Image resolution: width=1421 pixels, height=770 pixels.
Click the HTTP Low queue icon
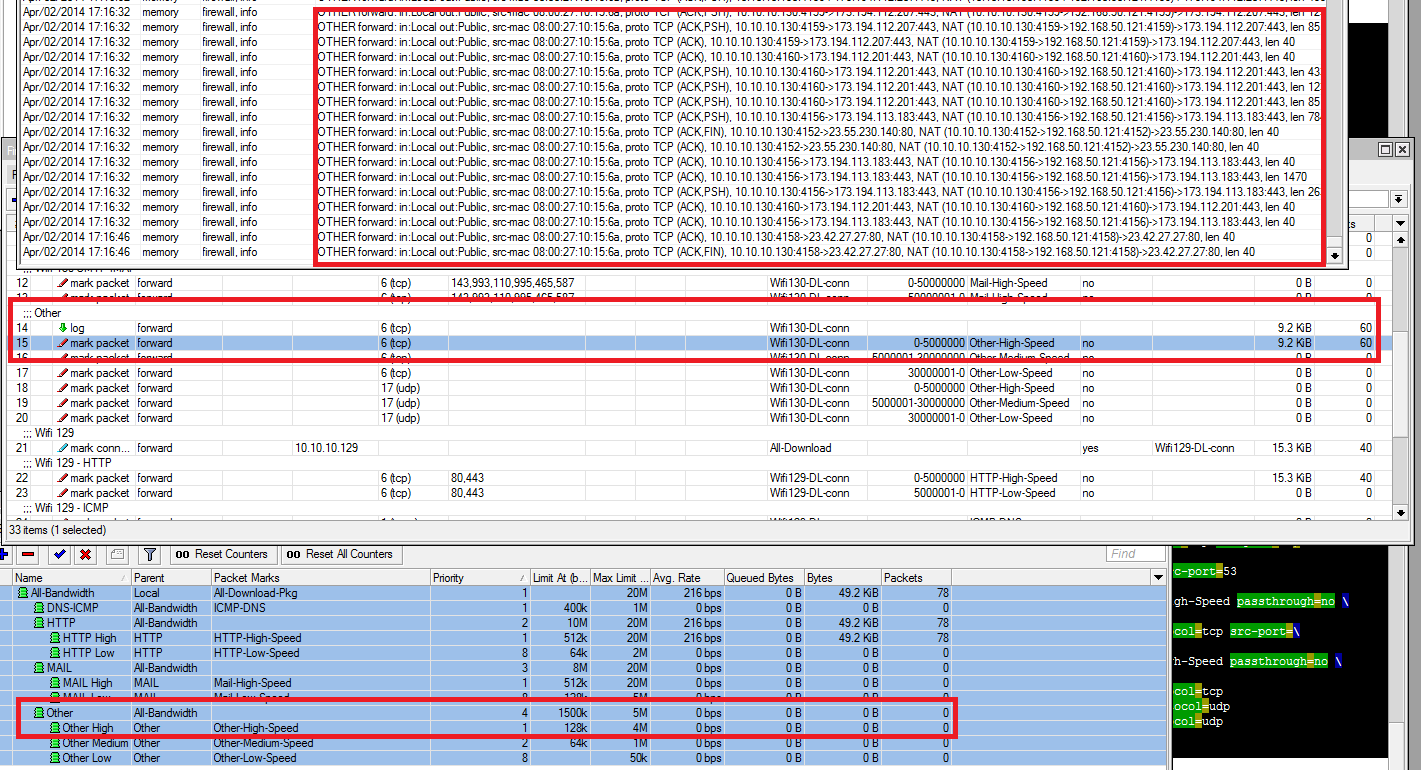tap(55, 653)
